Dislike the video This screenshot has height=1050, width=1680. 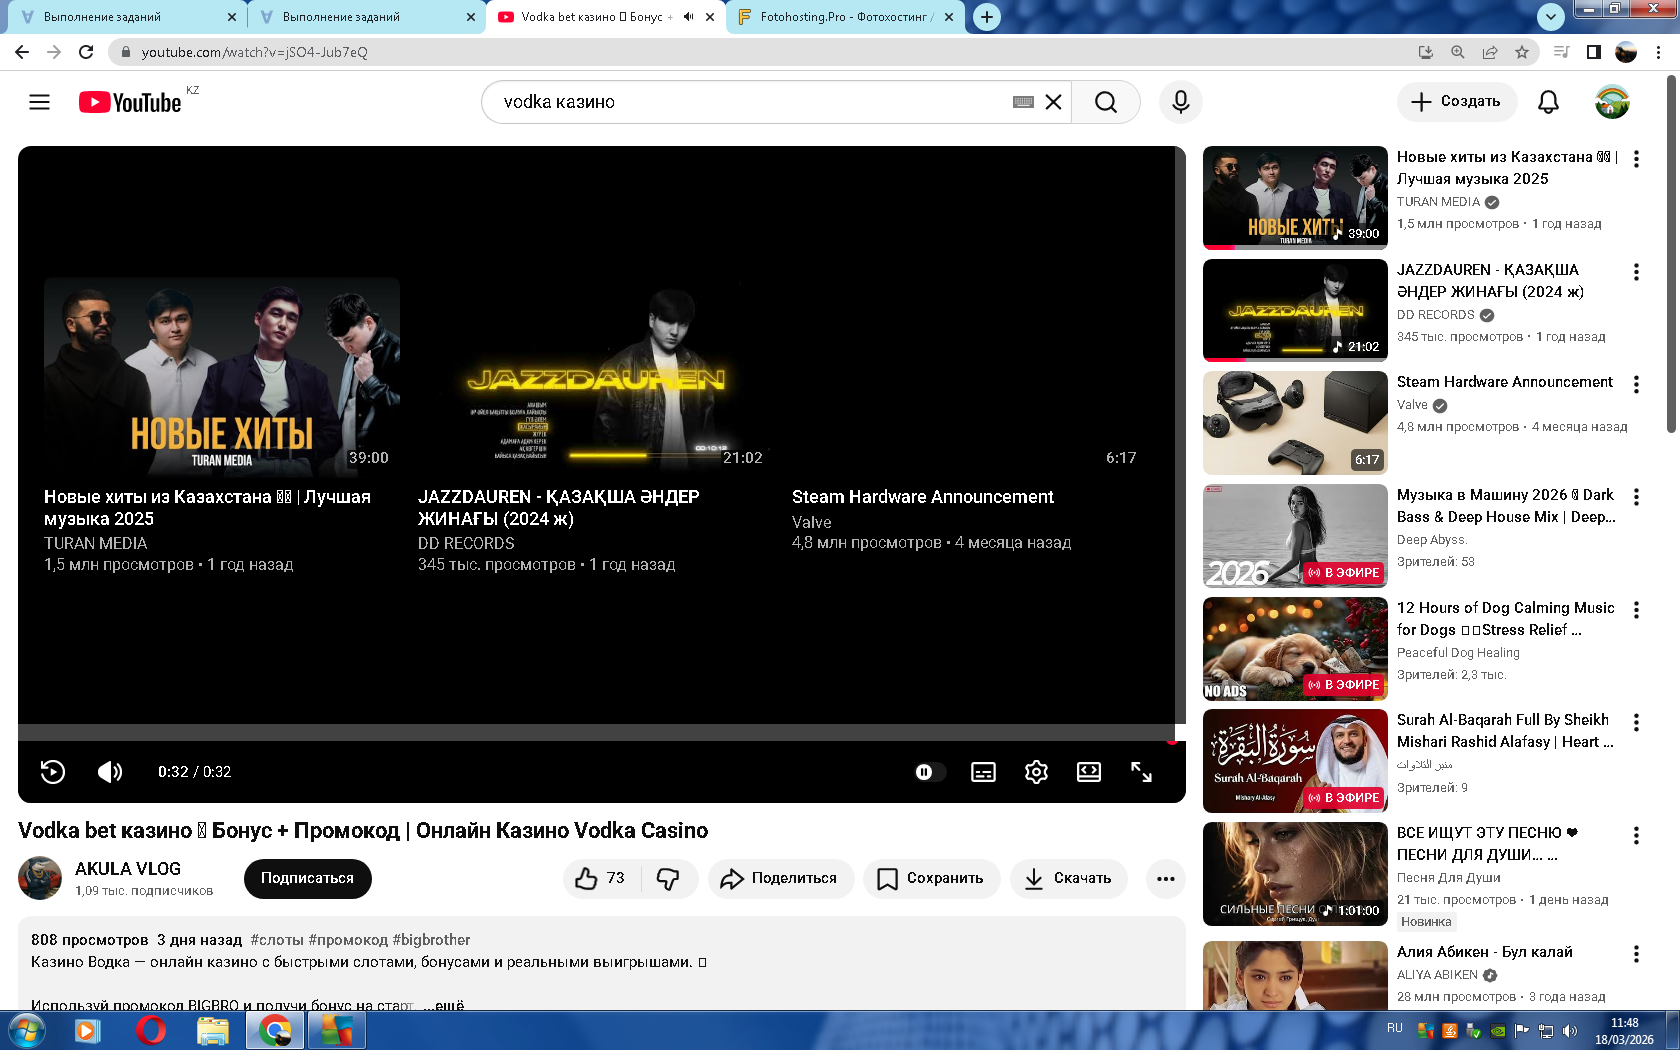(669, 878)
